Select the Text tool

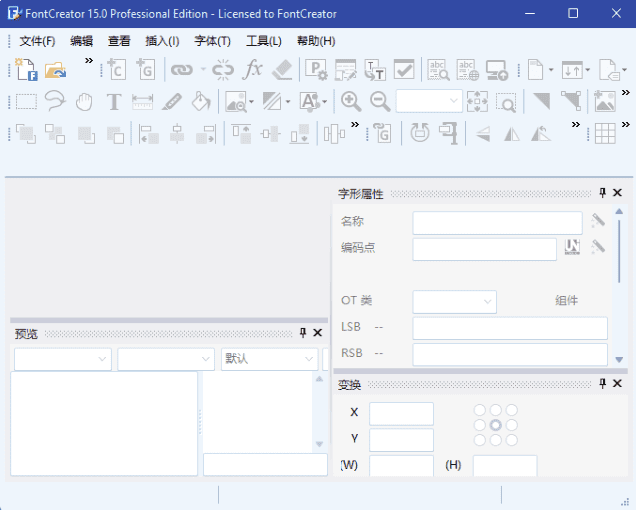coord(114,101)
